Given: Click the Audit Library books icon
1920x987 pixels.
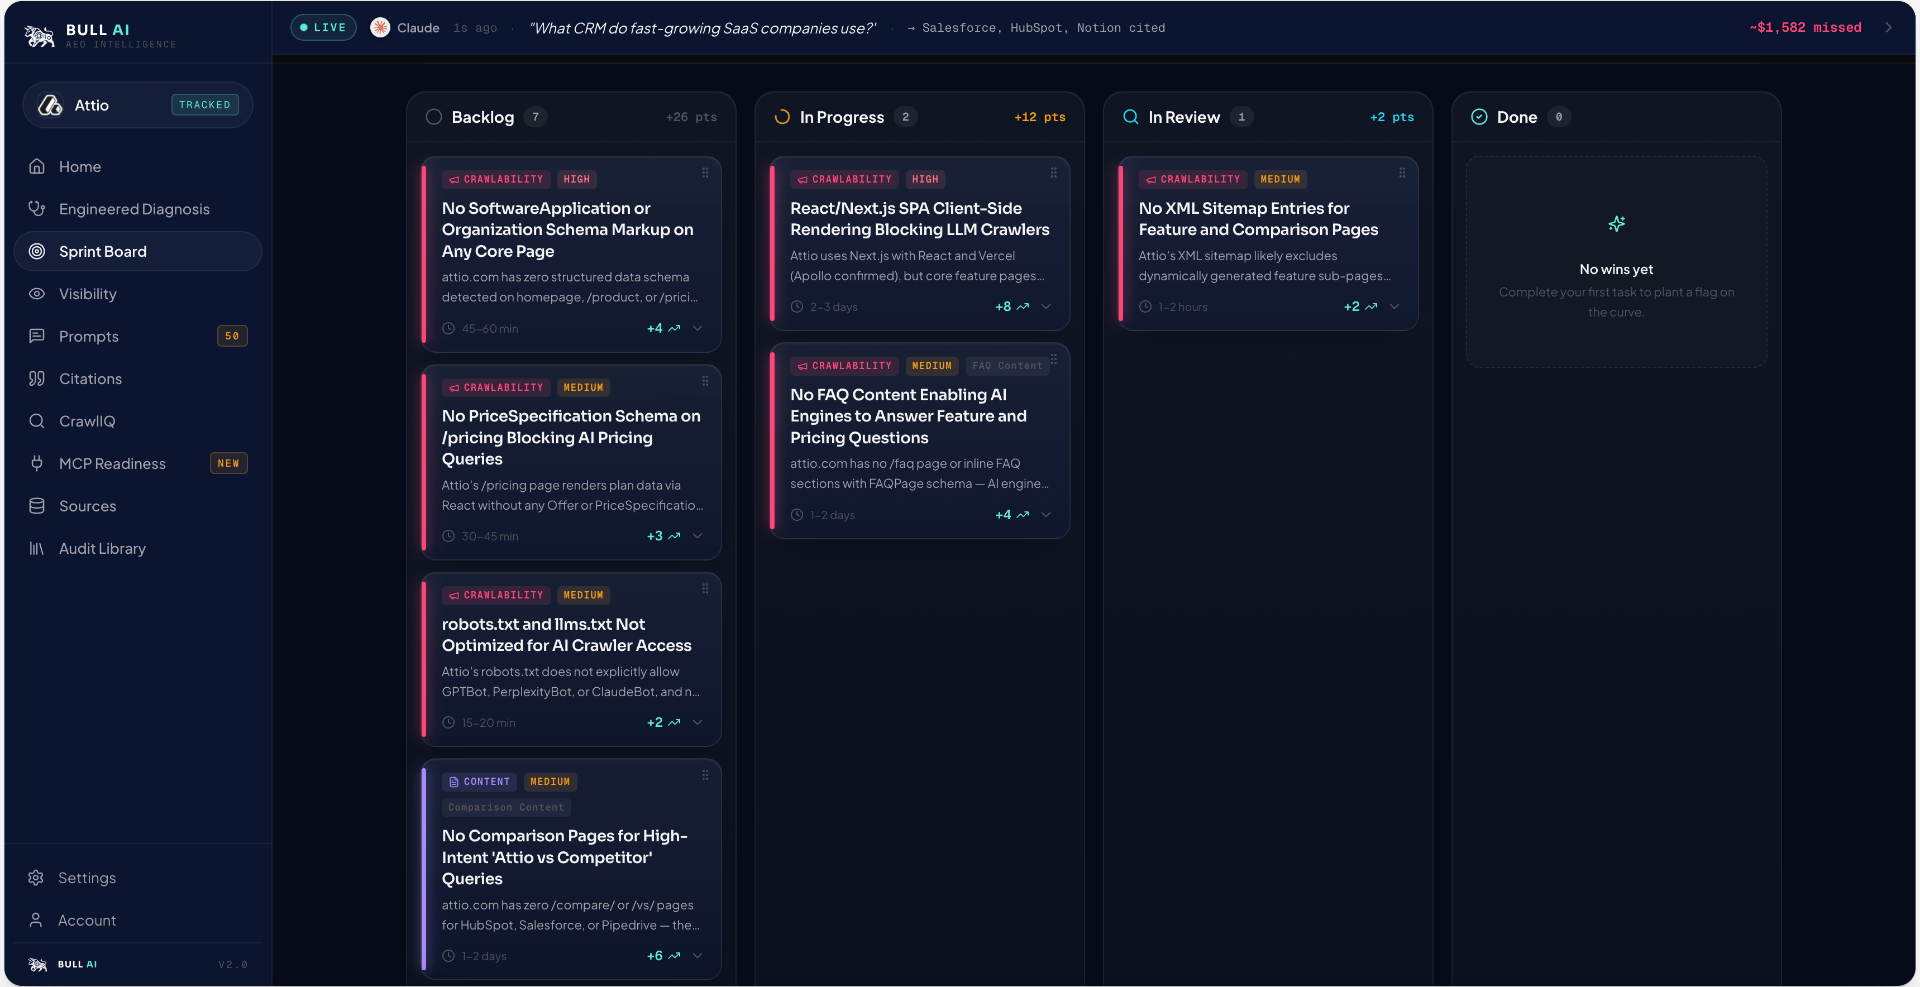Looking at the screenshot, I should point(37,548).
